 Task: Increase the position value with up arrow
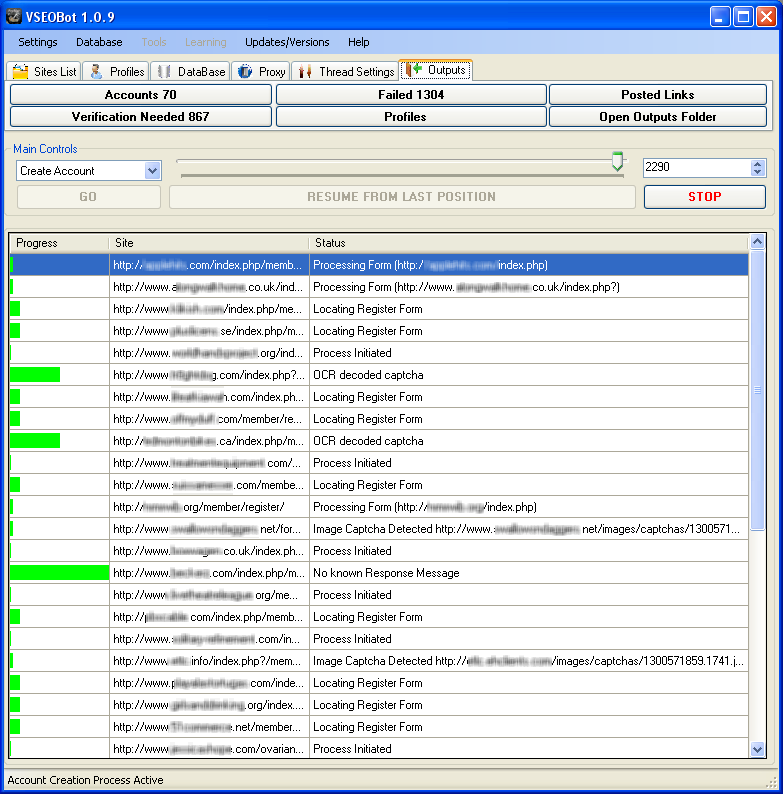point(757,164)
